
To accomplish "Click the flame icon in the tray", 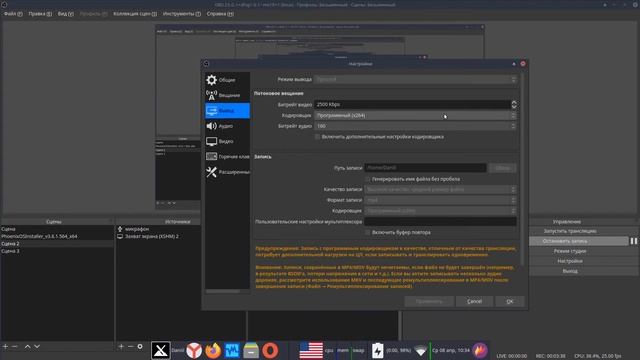I will coord(480,350).
